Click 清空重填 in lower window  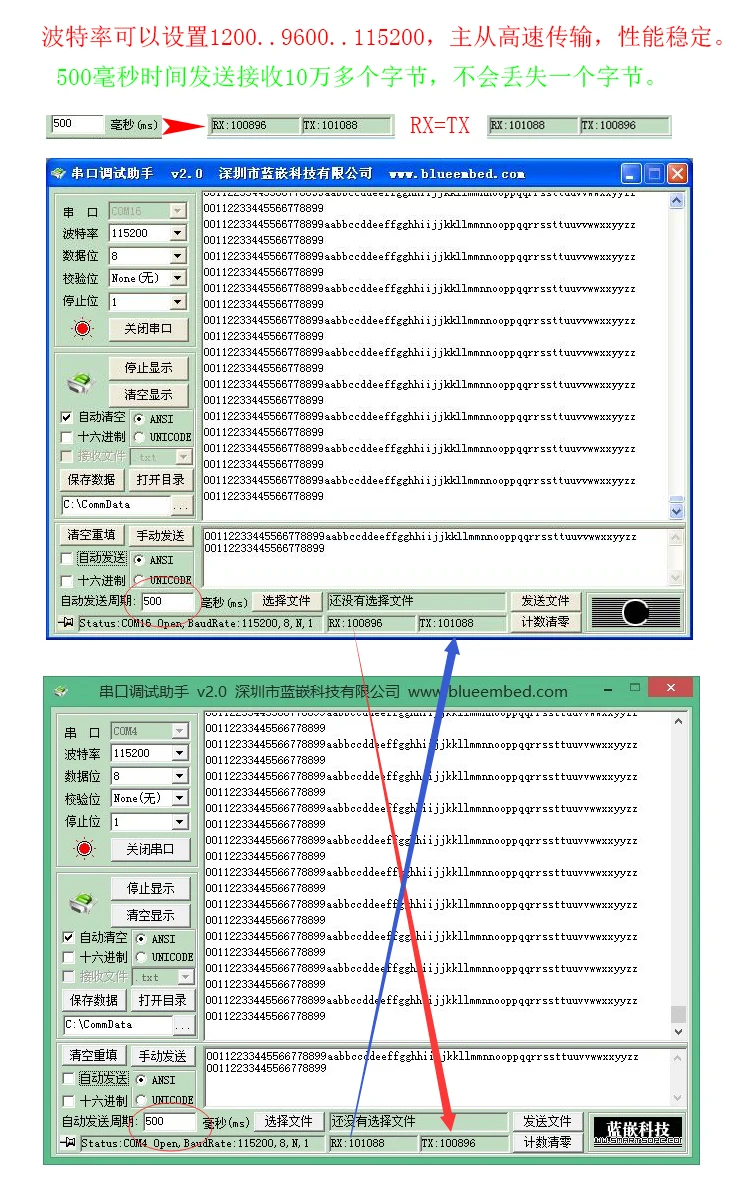pos(94,1055)
